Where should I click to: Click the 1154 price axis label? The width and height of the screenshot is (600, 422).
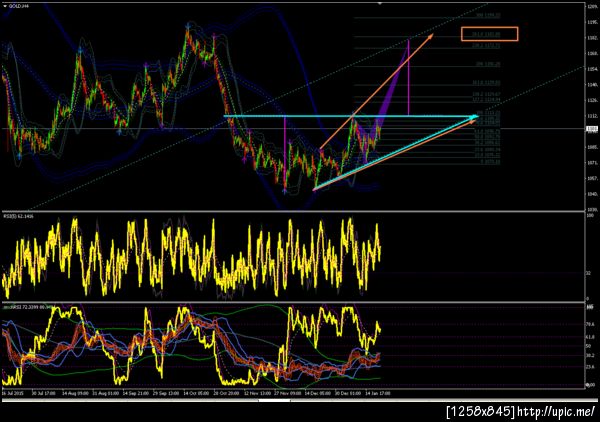point(592,69)
